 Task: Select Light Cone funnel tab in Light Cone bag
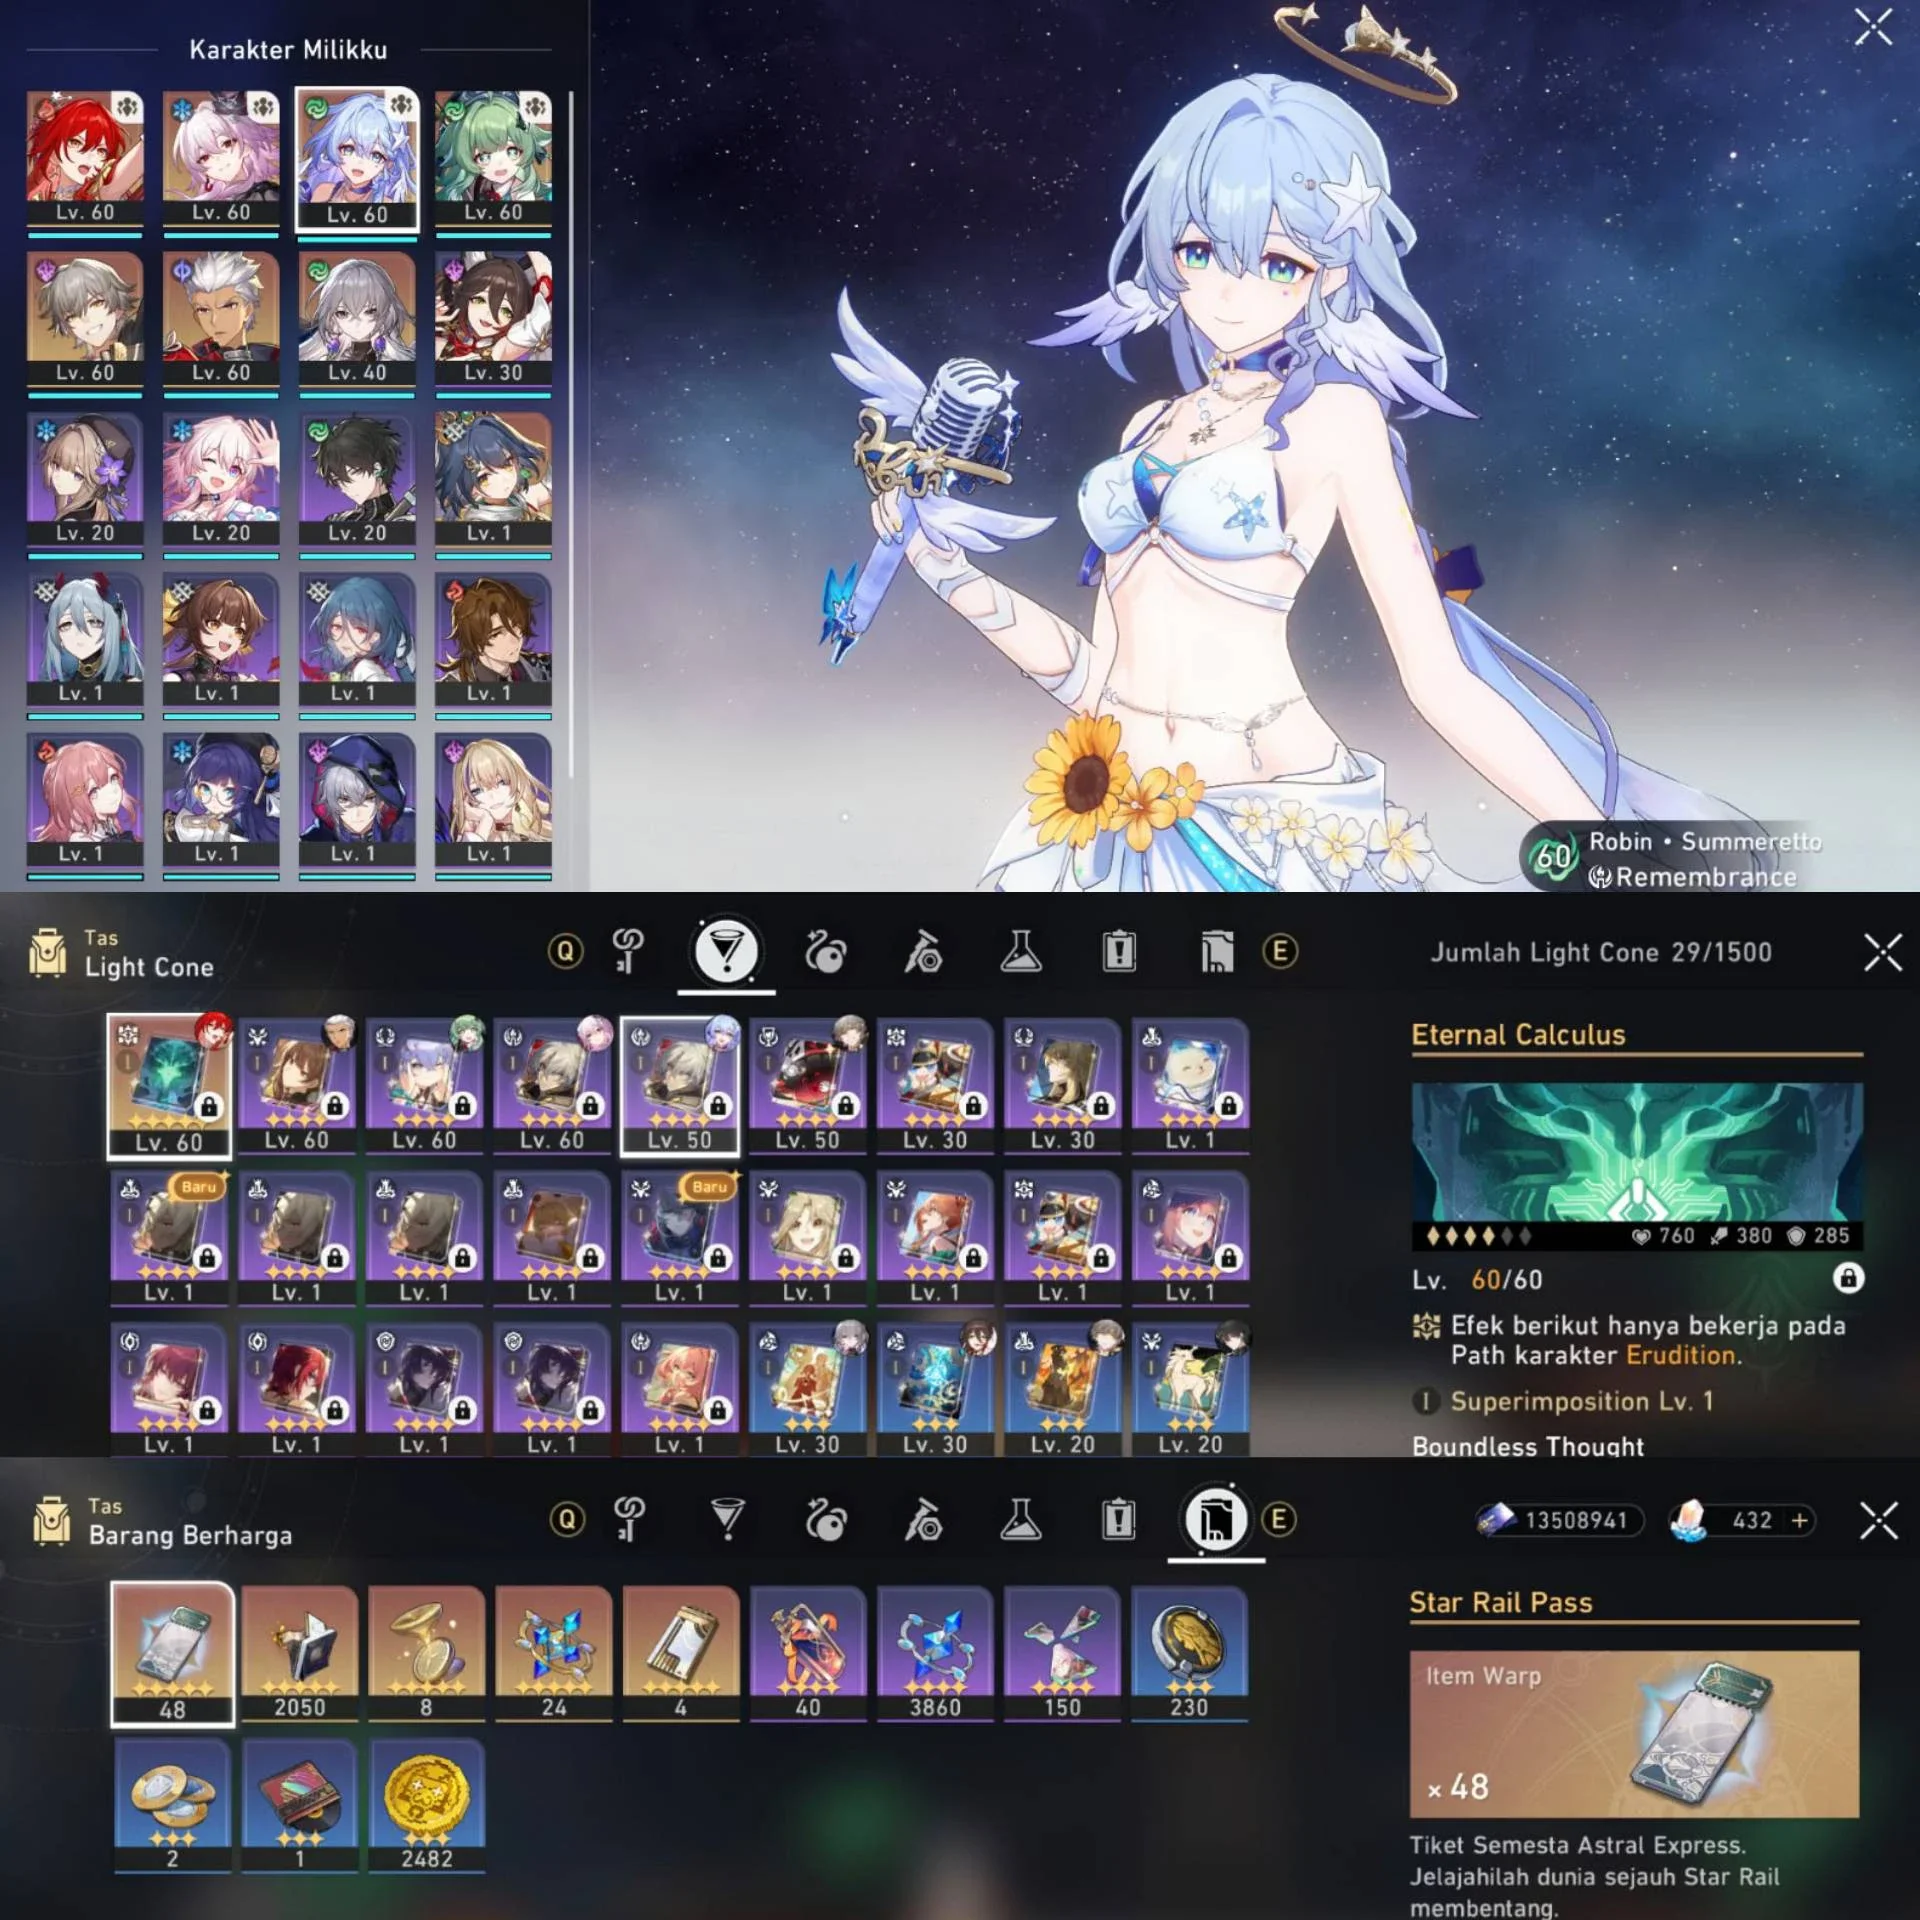coord(726,951)
